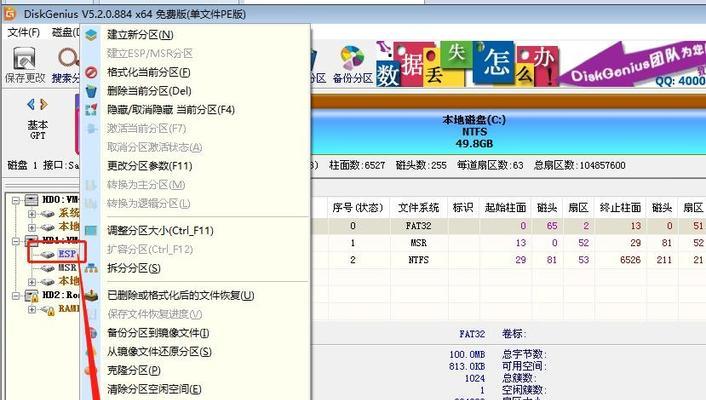Click the 标识 column header
Viewport: 706px width, 400px height.
pyautogui.click(x=463, y=208)
